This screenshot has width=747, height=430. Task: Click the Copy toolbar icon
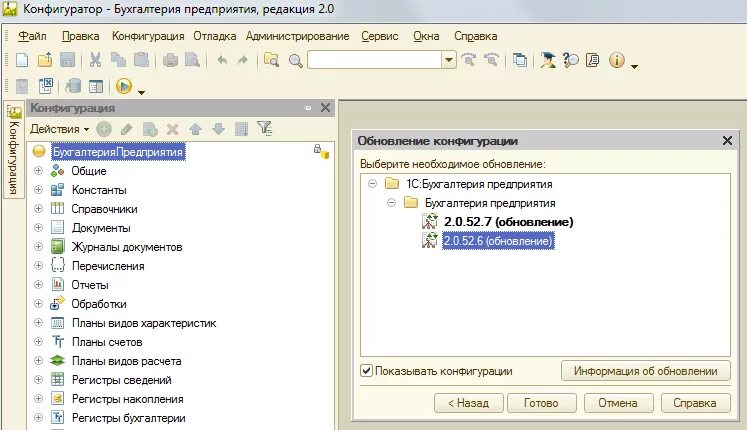click(118, 60)
